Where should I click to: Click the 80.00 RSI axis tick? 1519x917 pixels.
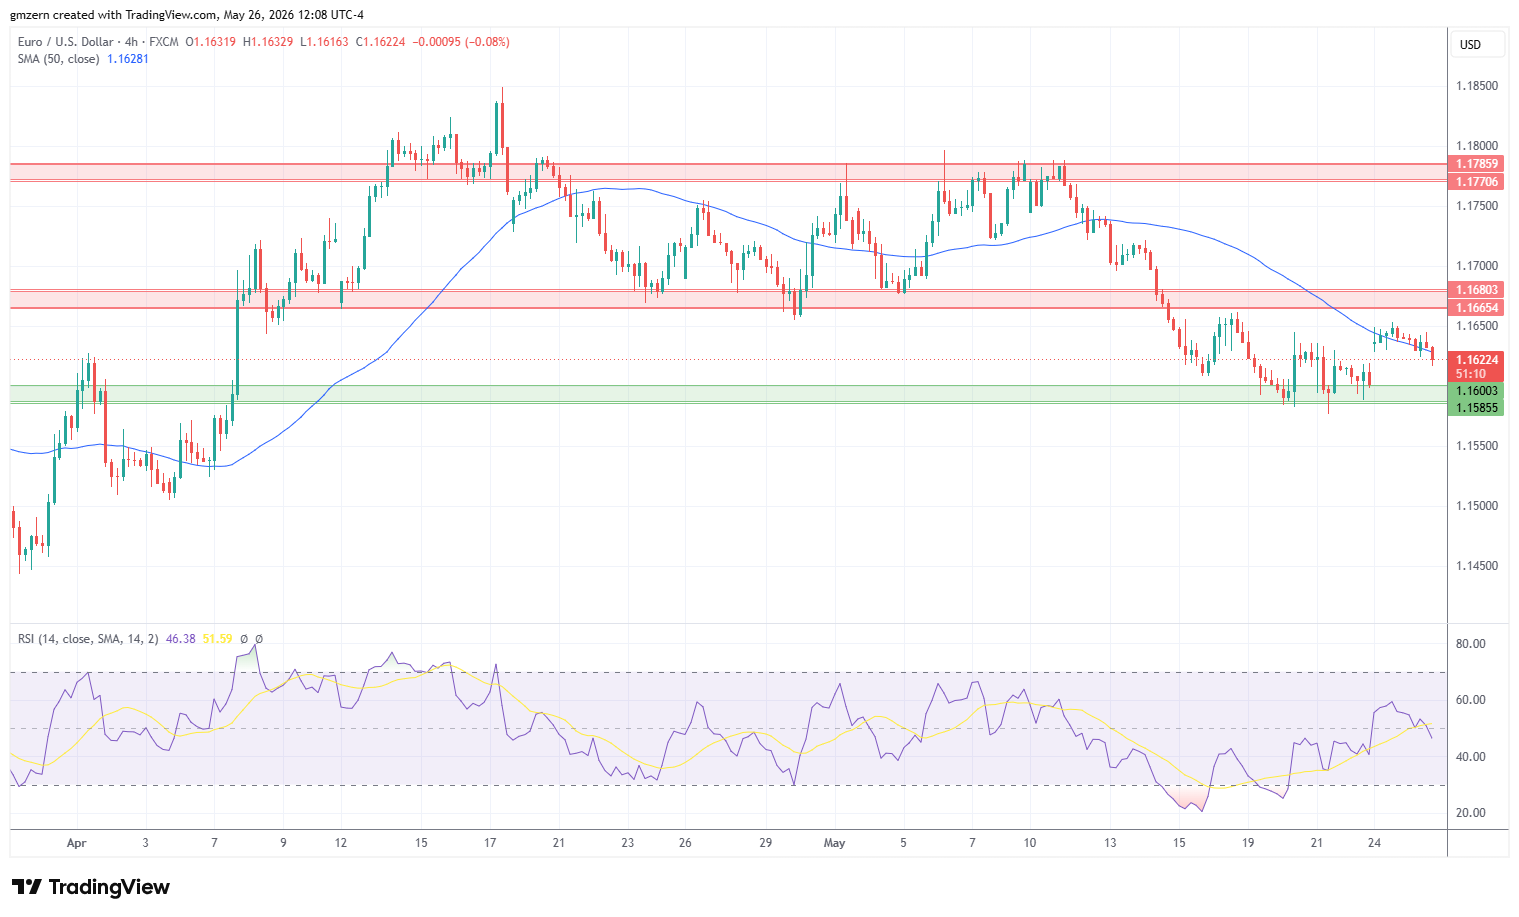coord(1470,644)
